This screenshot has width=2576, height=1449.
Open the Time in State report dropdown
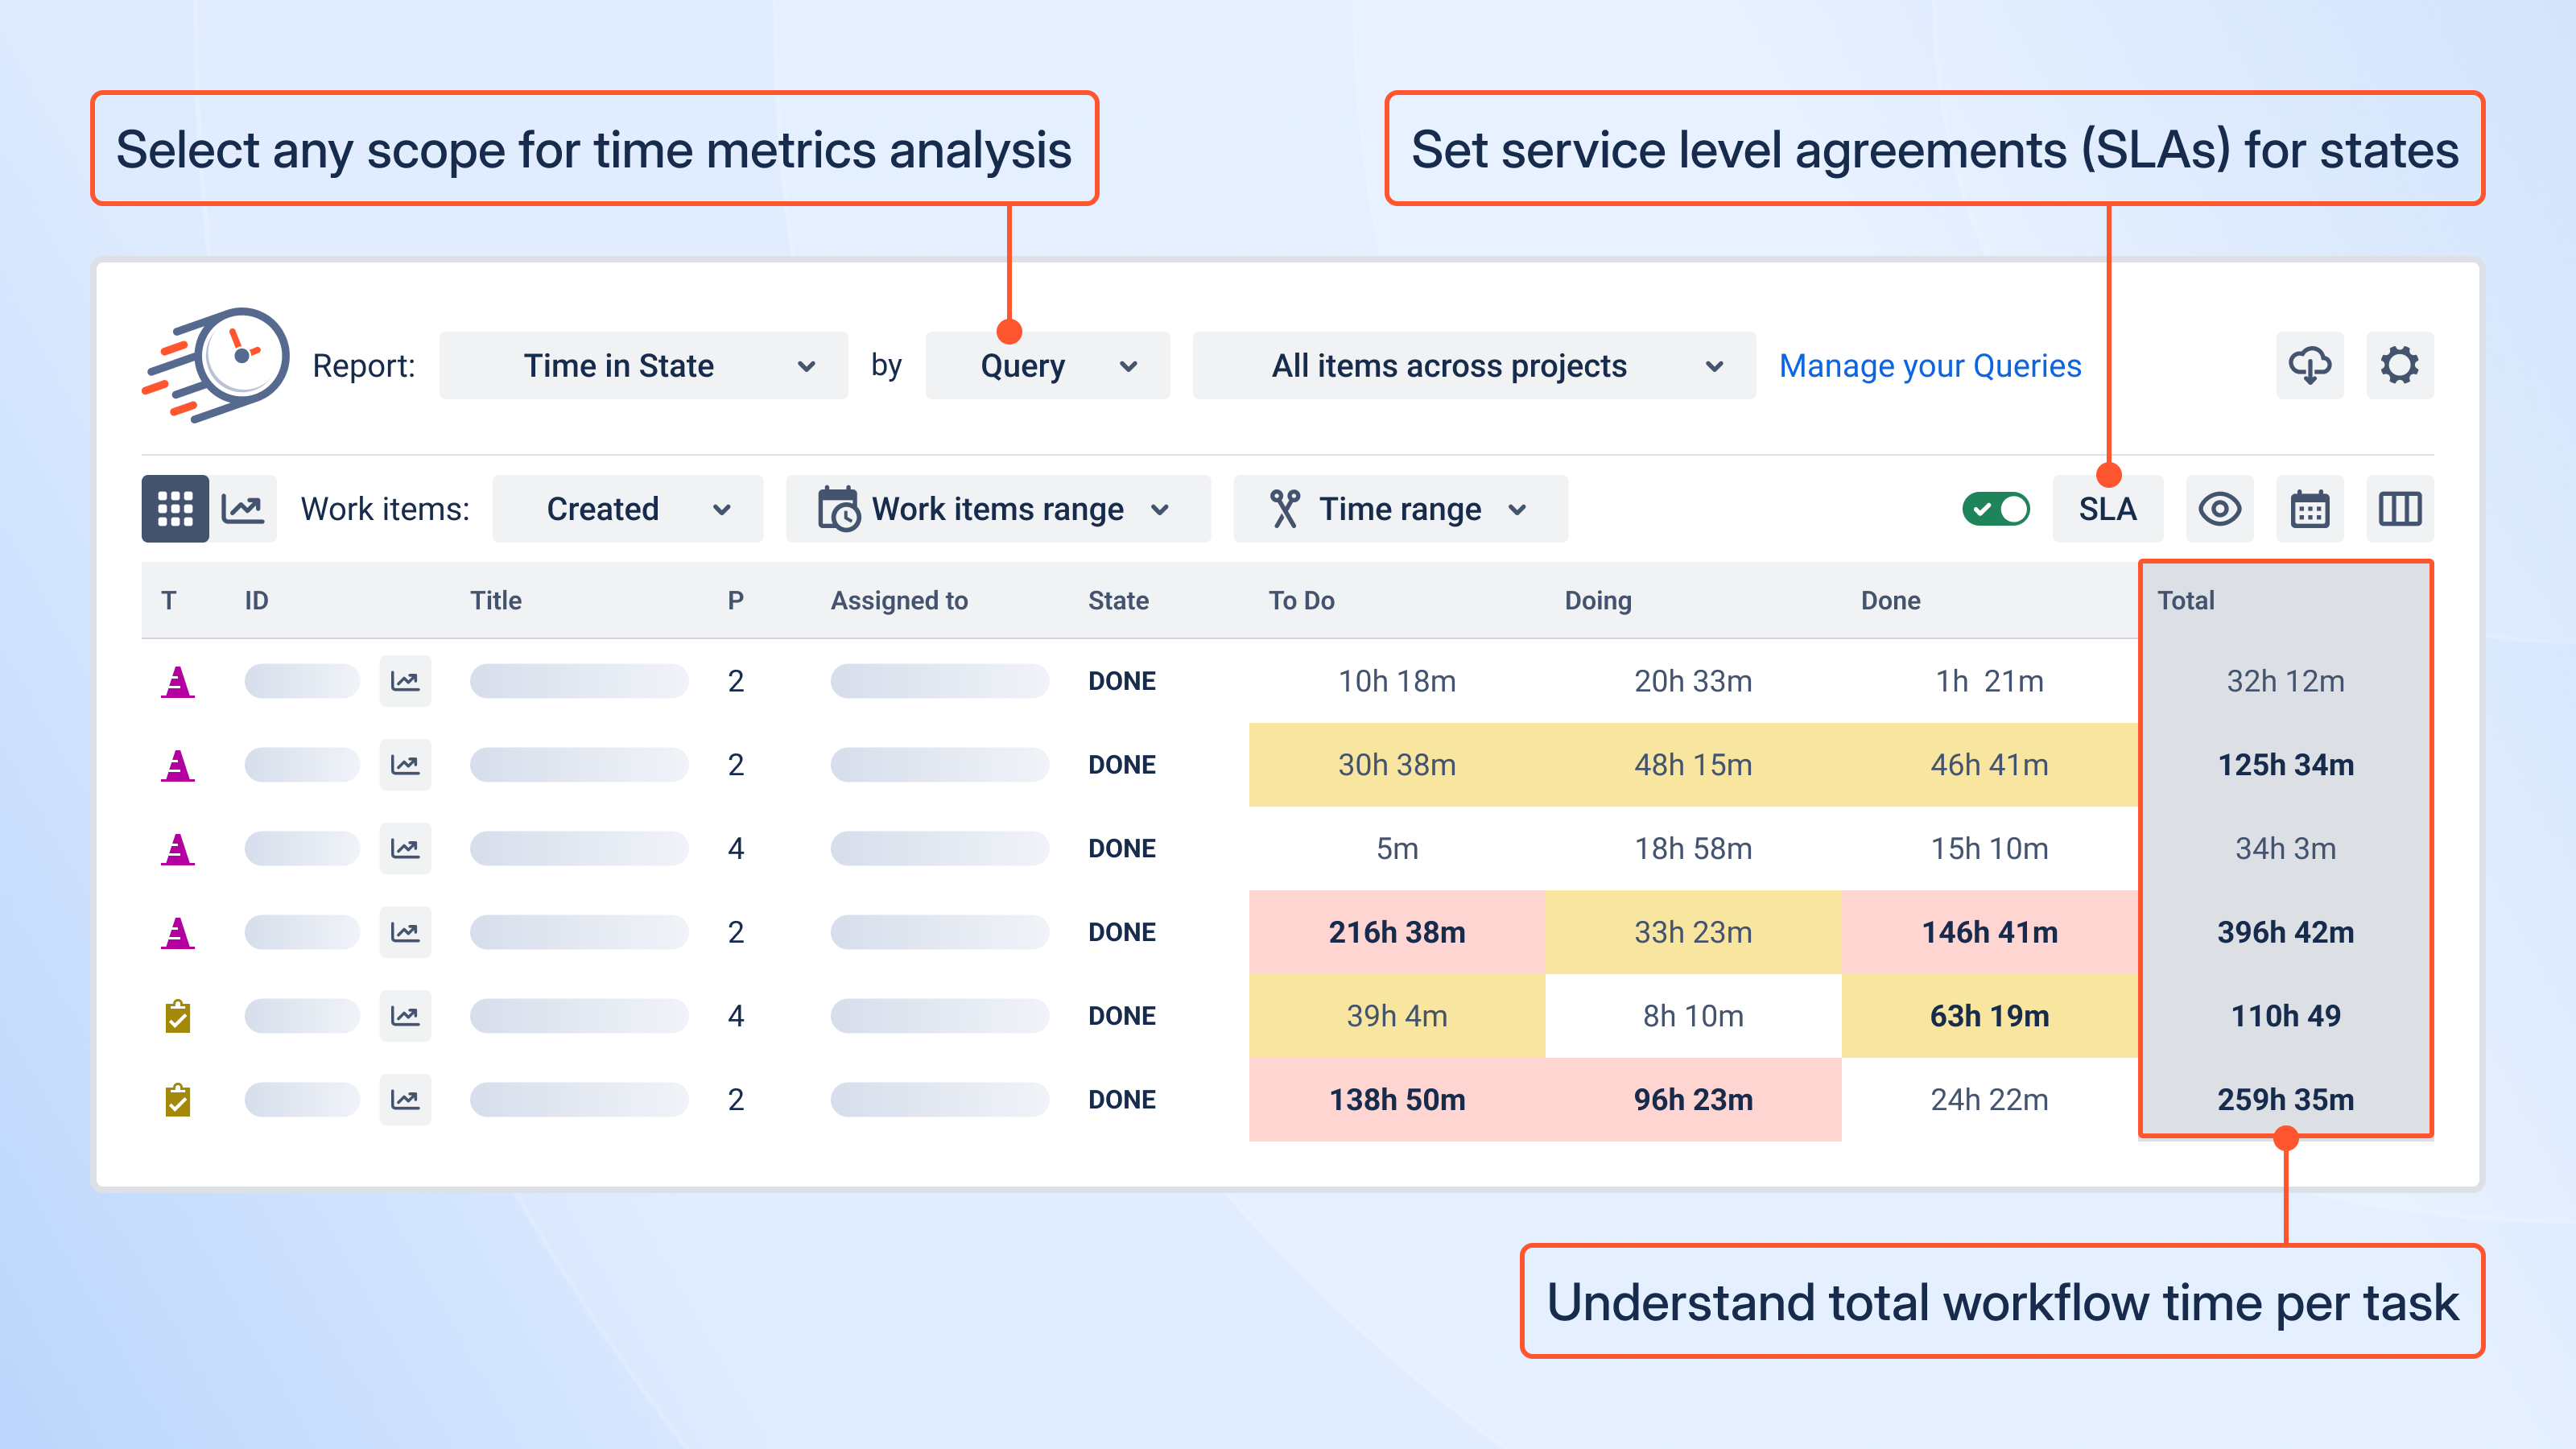643,365
